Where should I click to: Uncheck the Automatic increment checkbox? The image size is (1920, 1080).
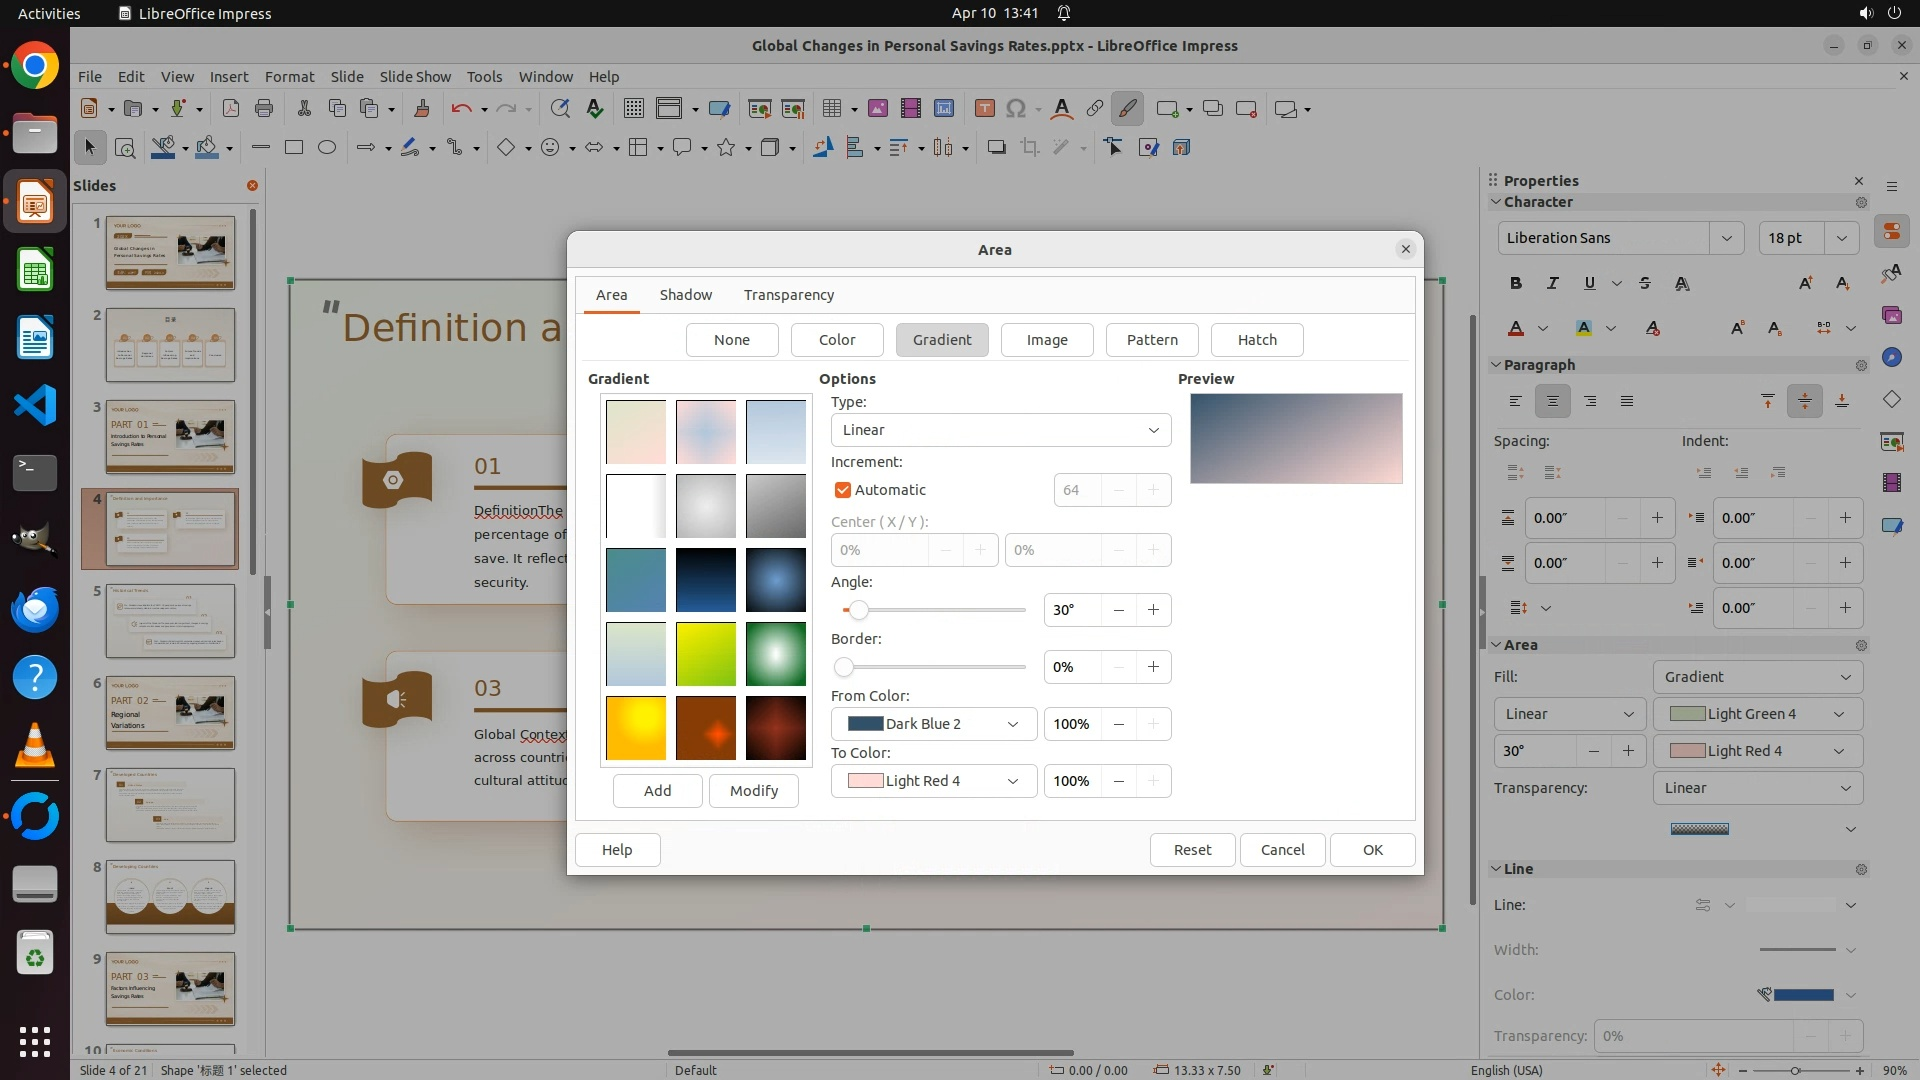pyautogui.click(x=842, y=490)
